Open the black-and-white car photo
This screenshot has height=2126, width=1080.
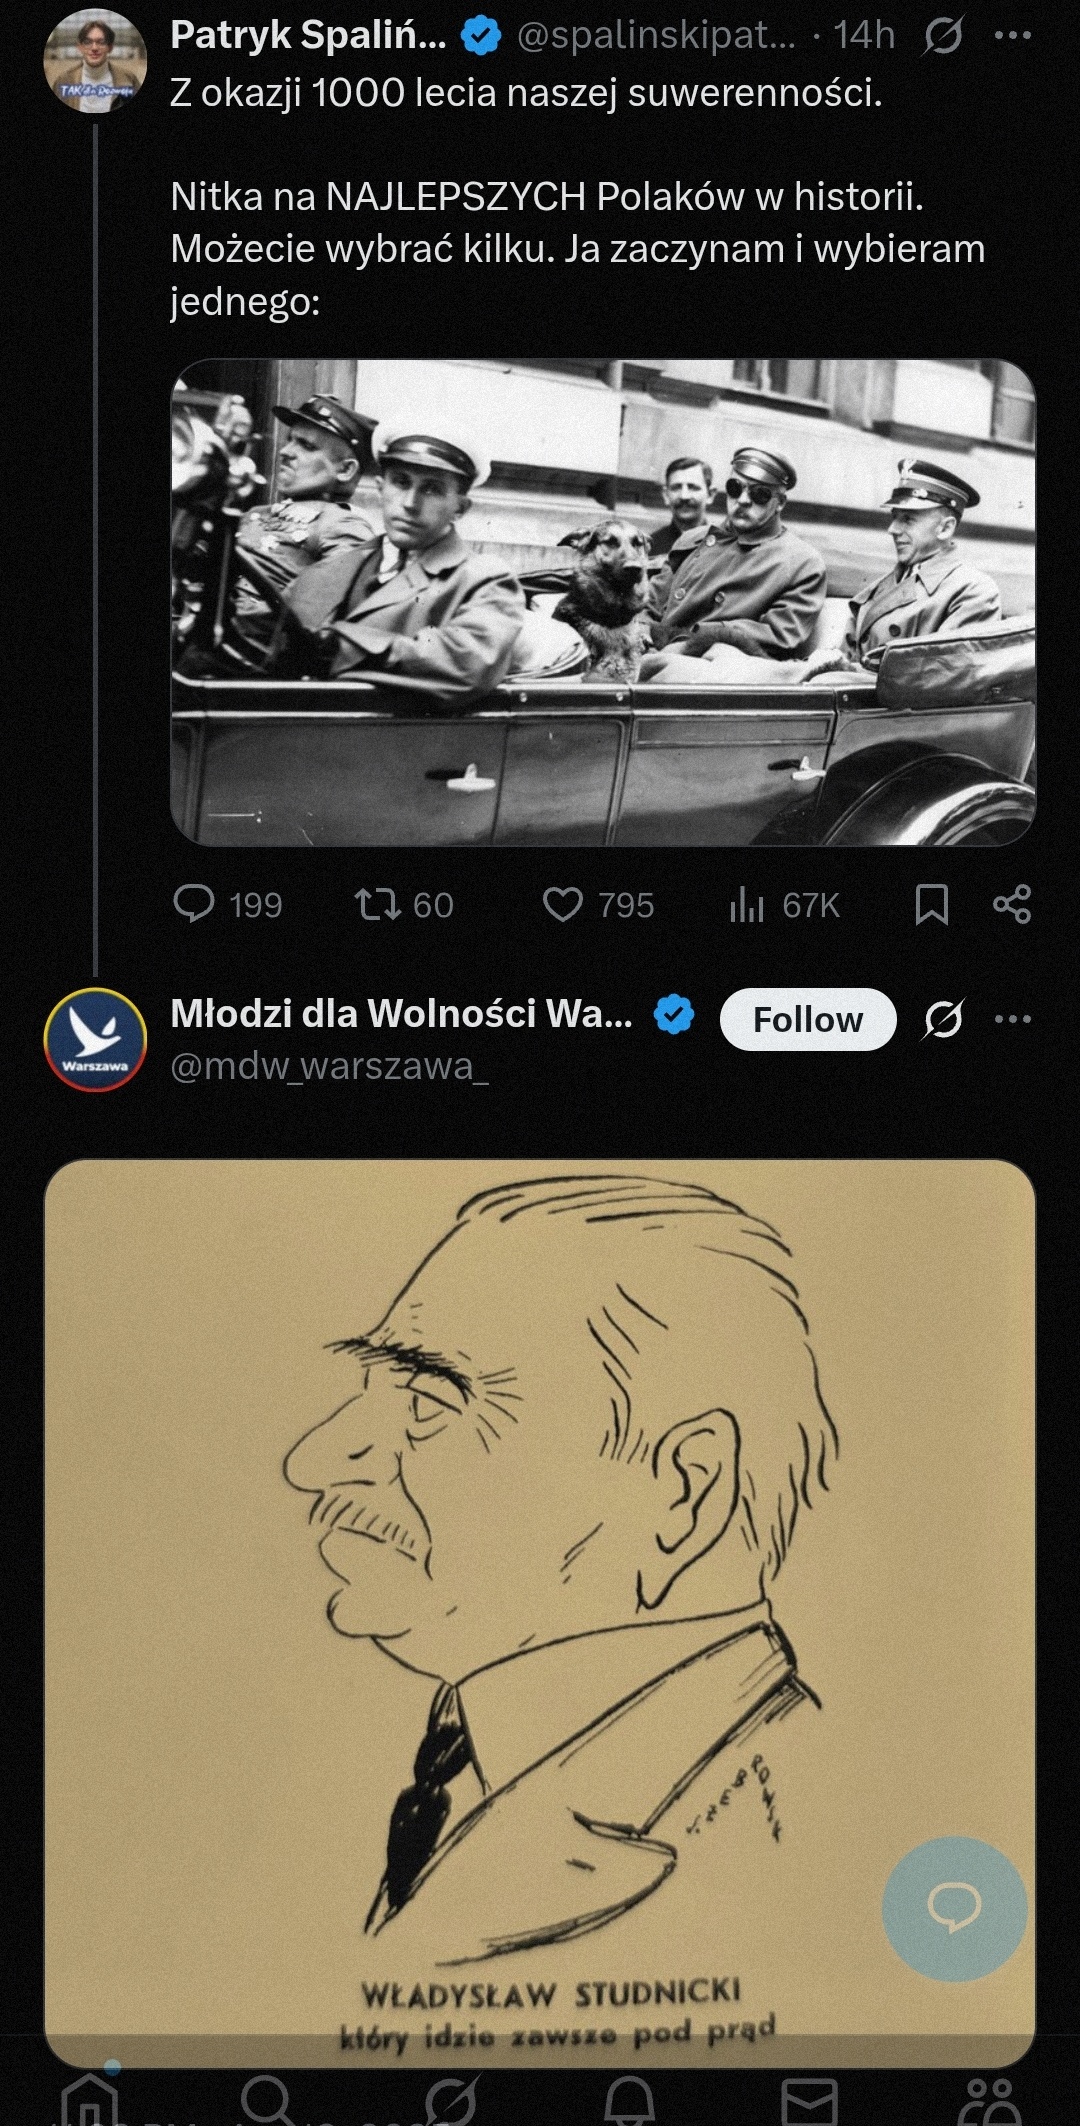603,602
